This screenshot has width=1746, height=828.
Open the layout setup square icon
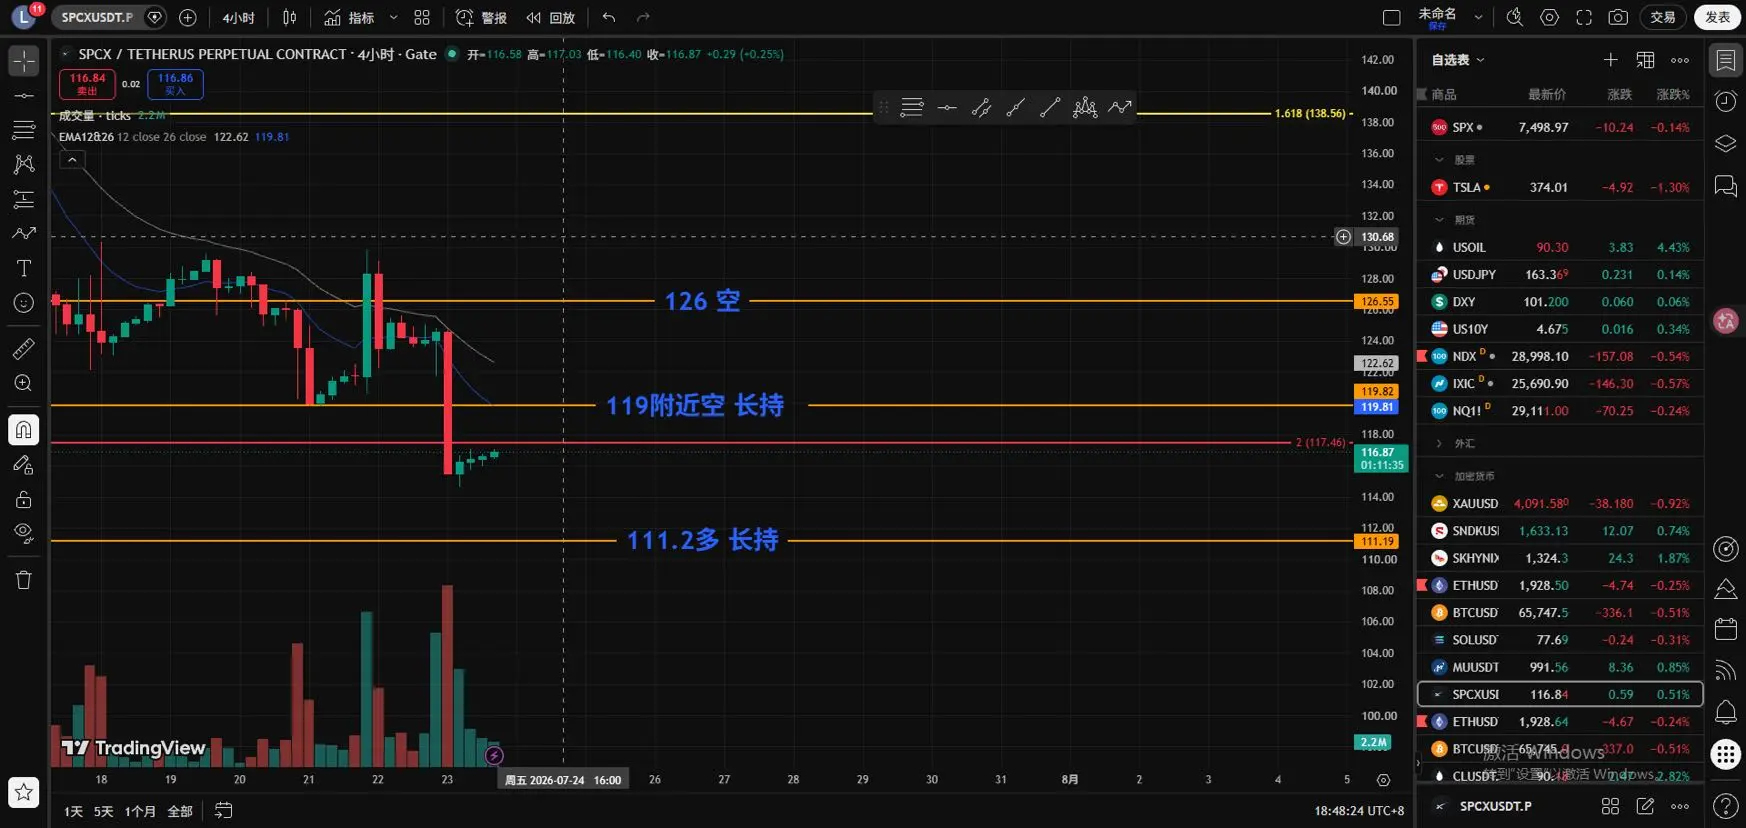(1391, 17)
